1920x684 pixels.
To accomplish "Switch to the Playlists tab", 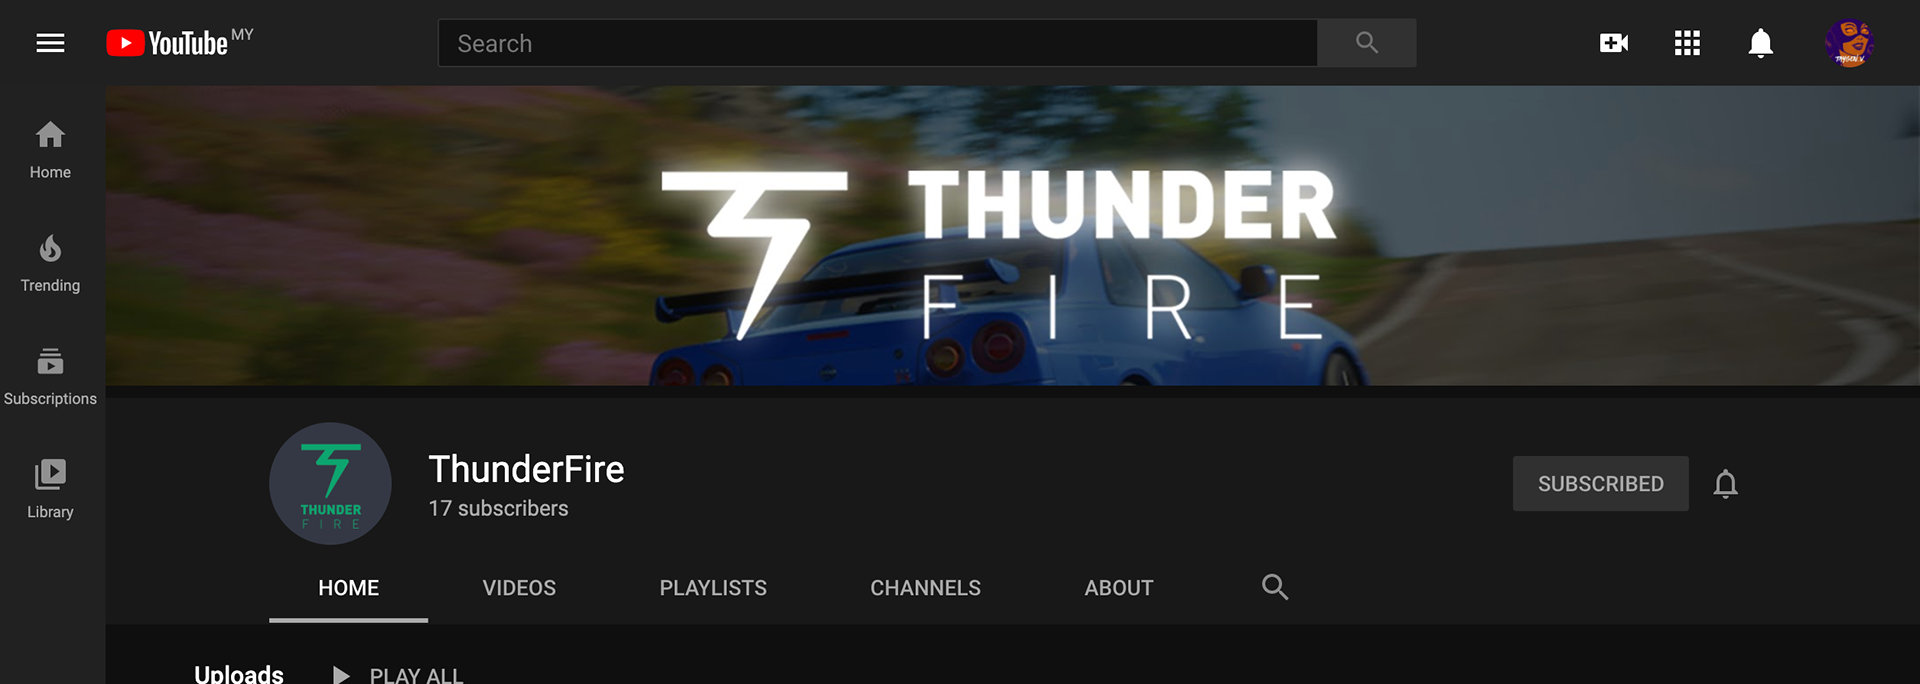I will 713,588.
